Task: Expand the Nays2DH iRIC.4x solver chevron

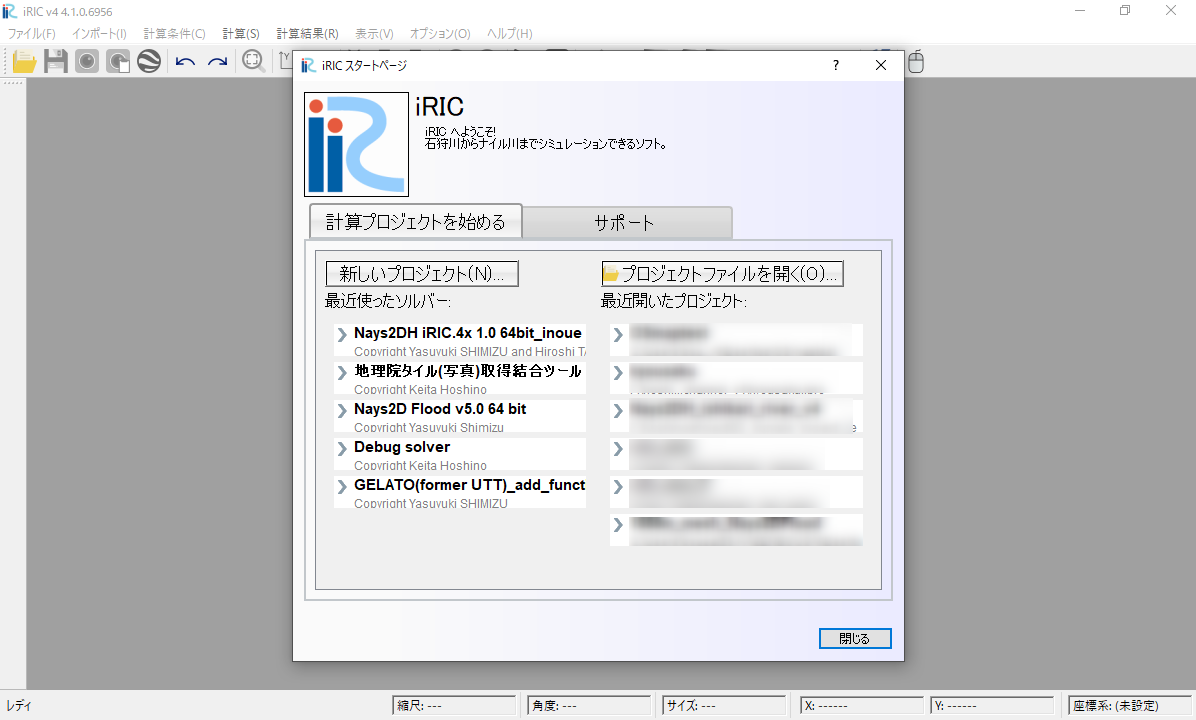Action: (x=342, y=334)
